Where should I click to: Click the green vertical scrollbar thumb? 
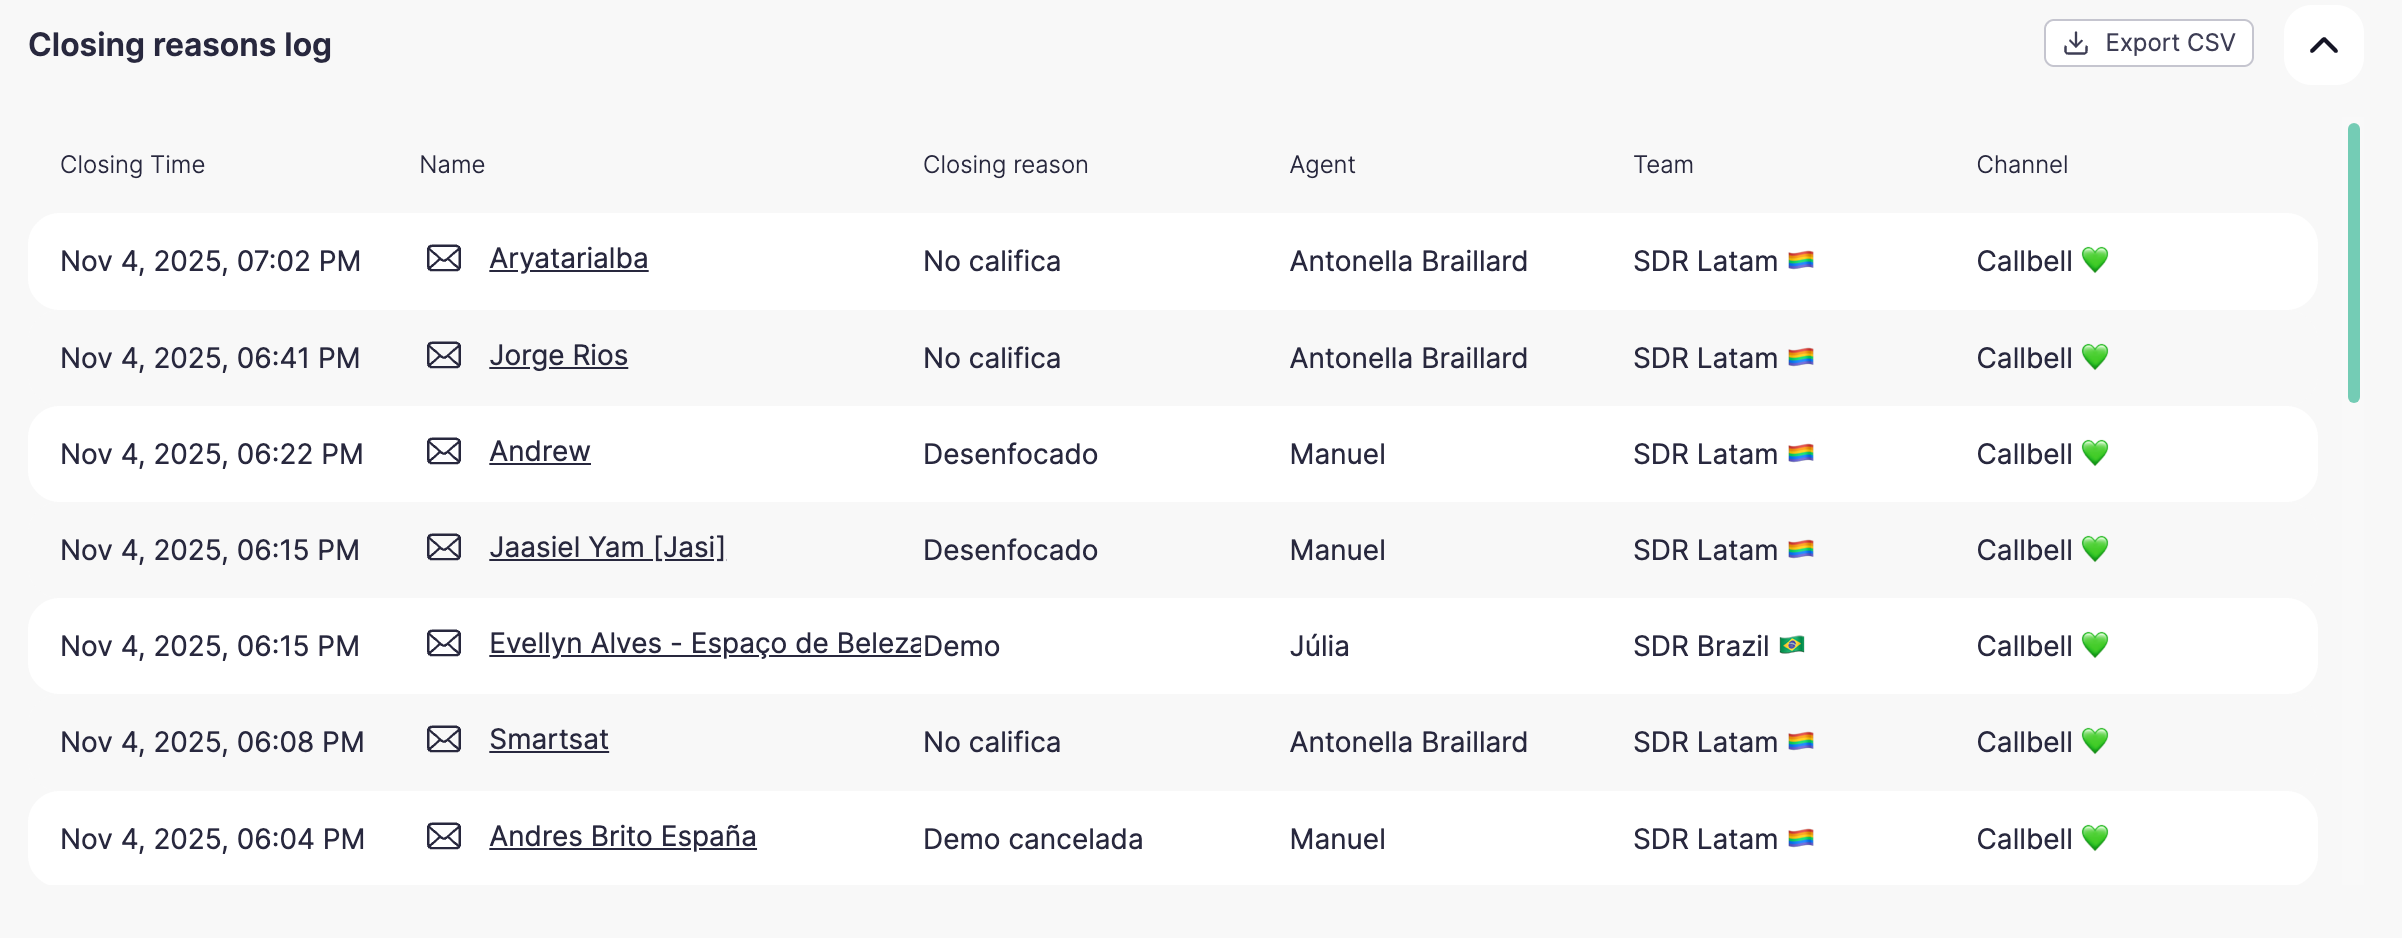point(2354,263)
